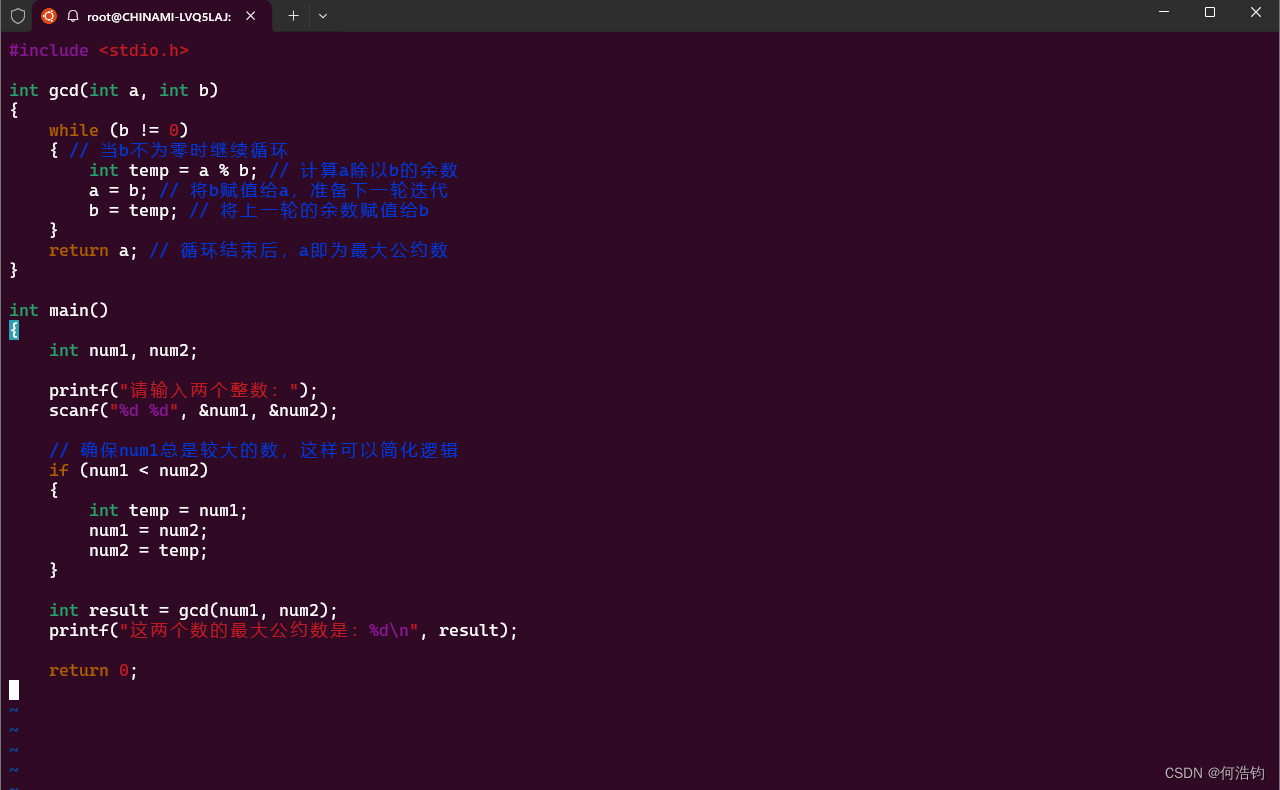The width and height of the screenshot is (1280, 790).
Task: Click the 'int main()' line
Action: coord(59,310)
